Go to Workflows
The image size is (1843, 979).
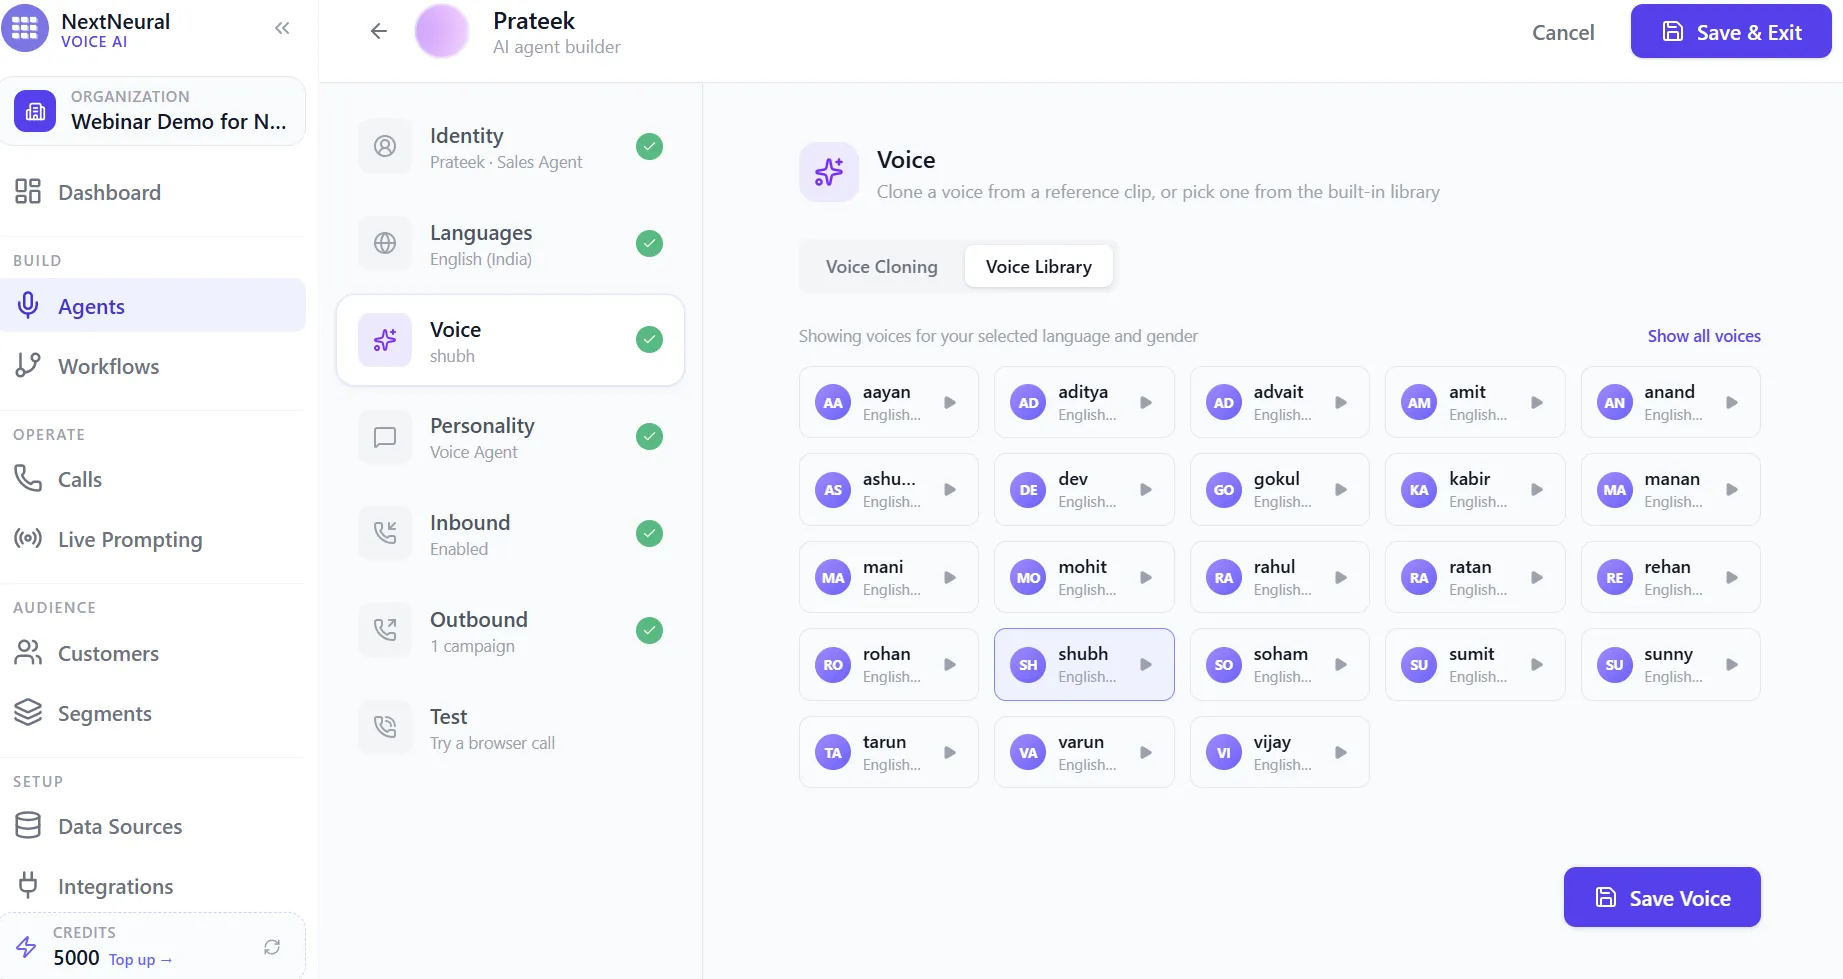[x=153, y=365]
